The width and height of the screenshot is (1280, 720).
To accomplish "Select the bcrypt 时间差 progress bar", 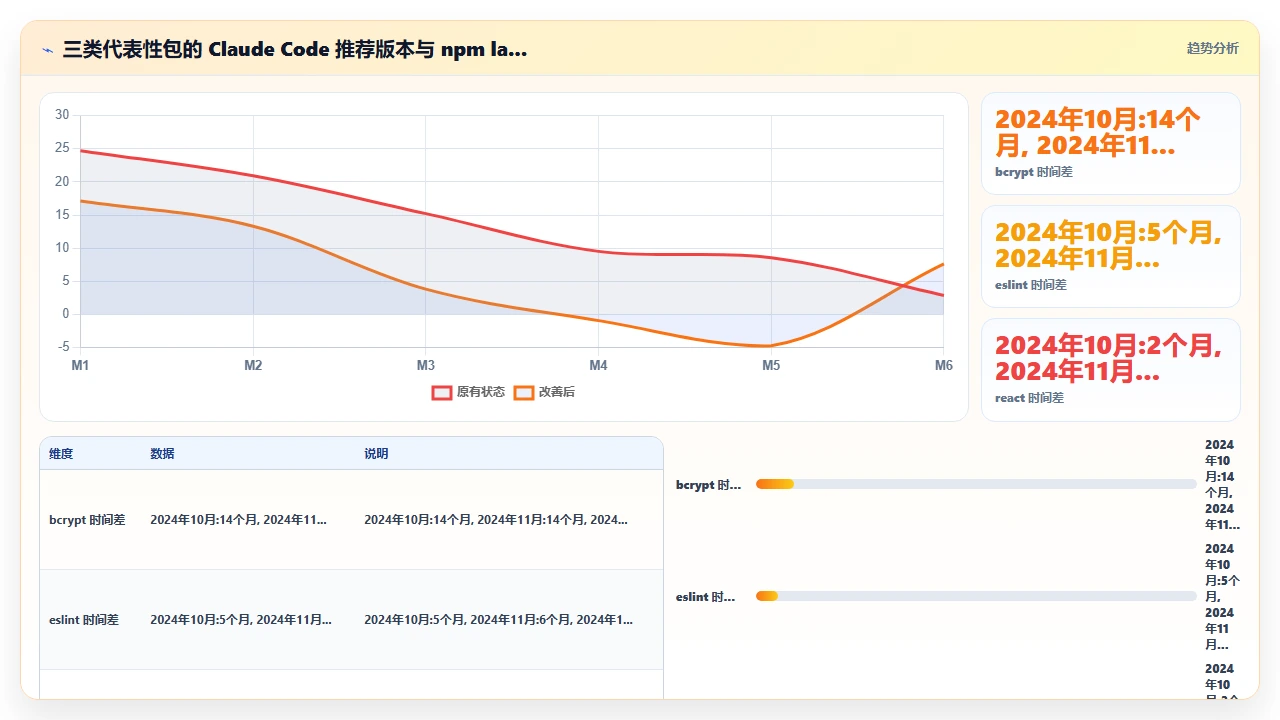I will pyautogui.click(x=976, y=484).
